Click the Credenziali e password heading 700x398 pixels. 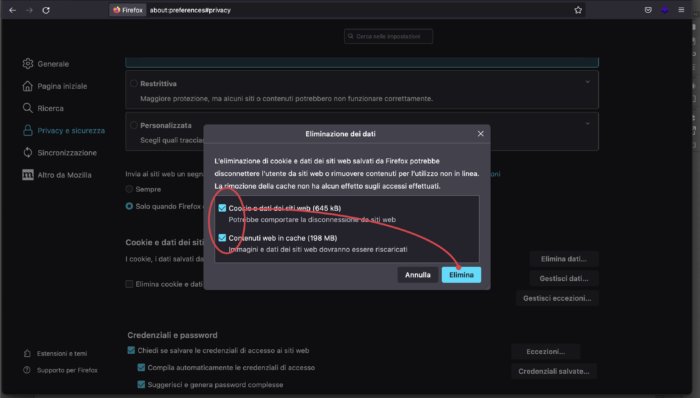coord(172,335)
